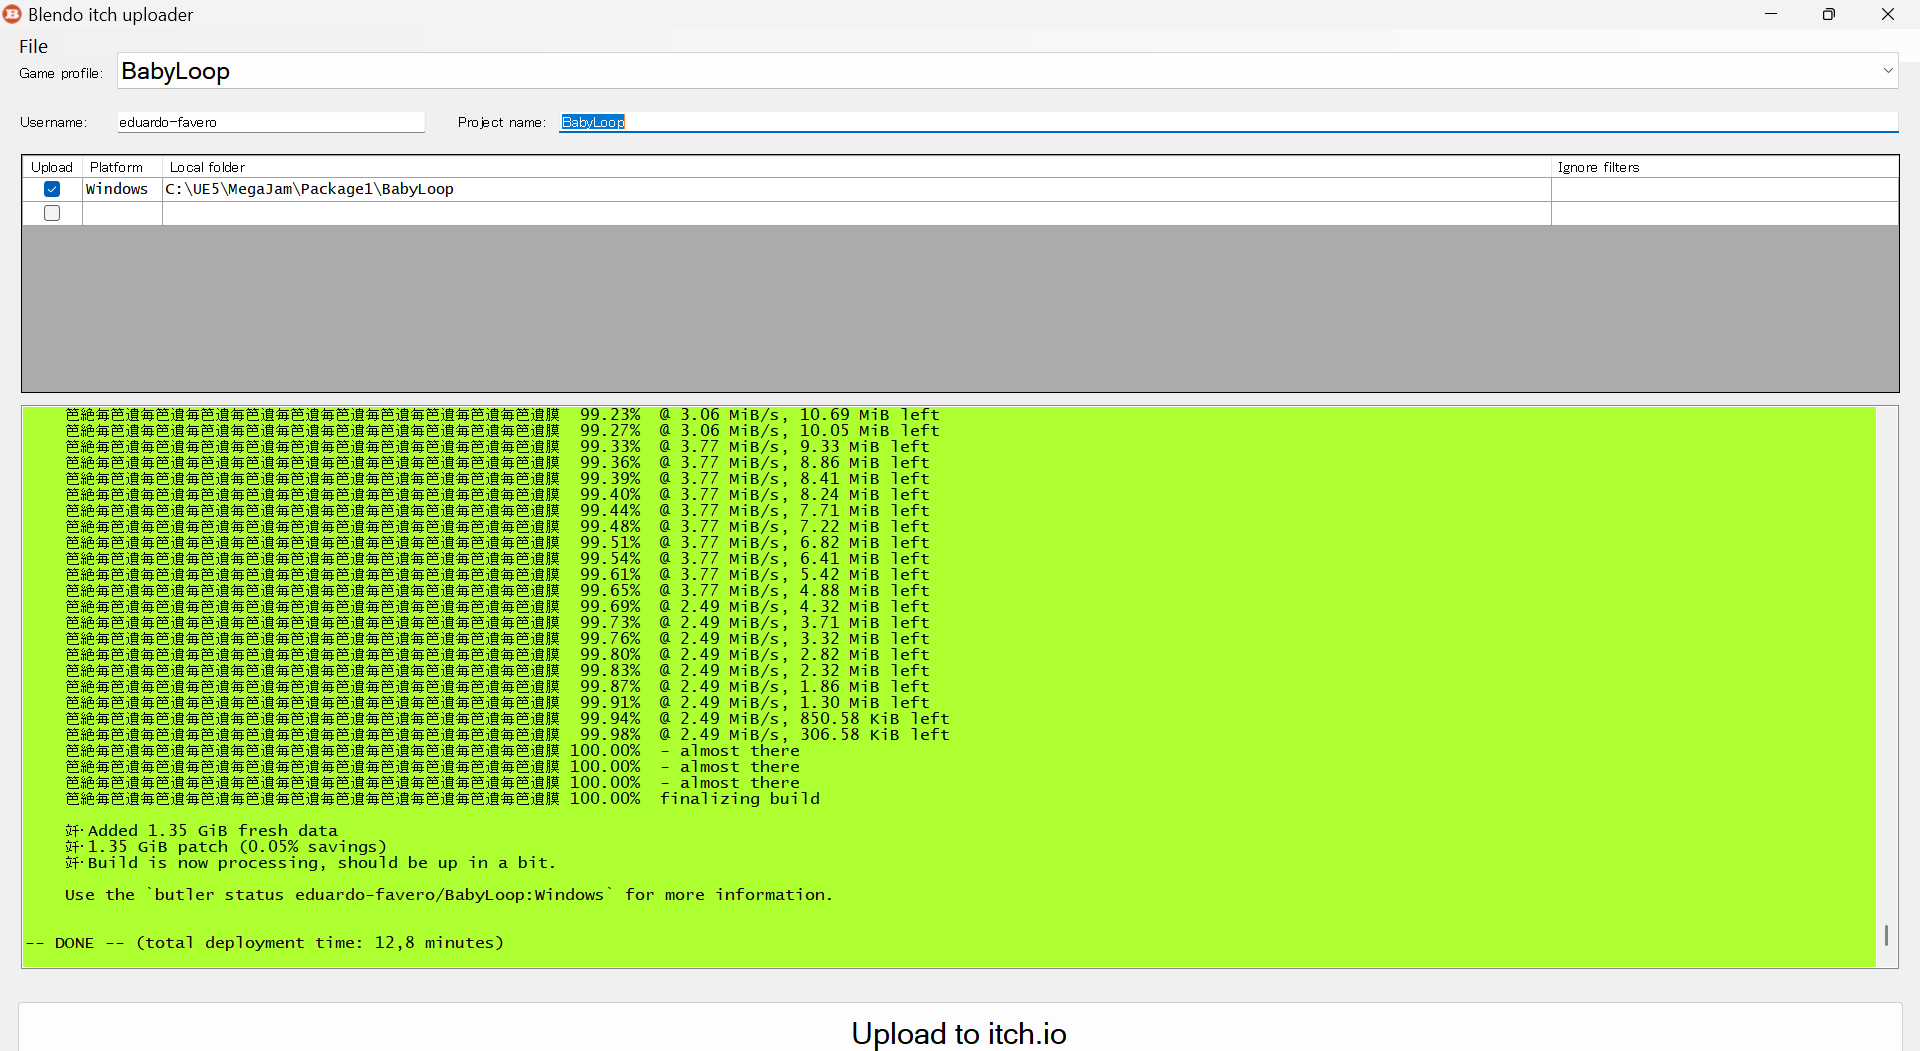Click the empty second row local folder cell
The height and width of the screenshot is (1051, 1920).
pyautogui.click(x=855, y=213)
